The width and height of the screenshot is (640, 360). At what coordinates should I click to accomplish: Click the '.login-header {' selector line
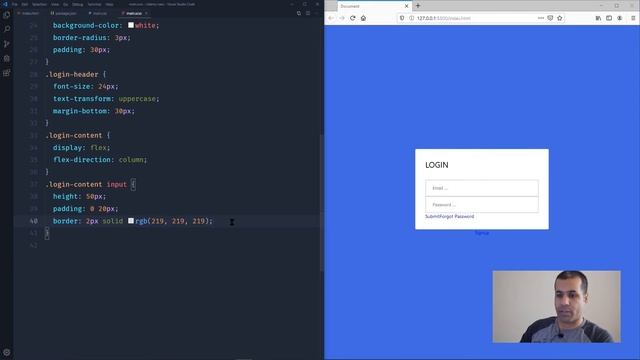point(76,74)
